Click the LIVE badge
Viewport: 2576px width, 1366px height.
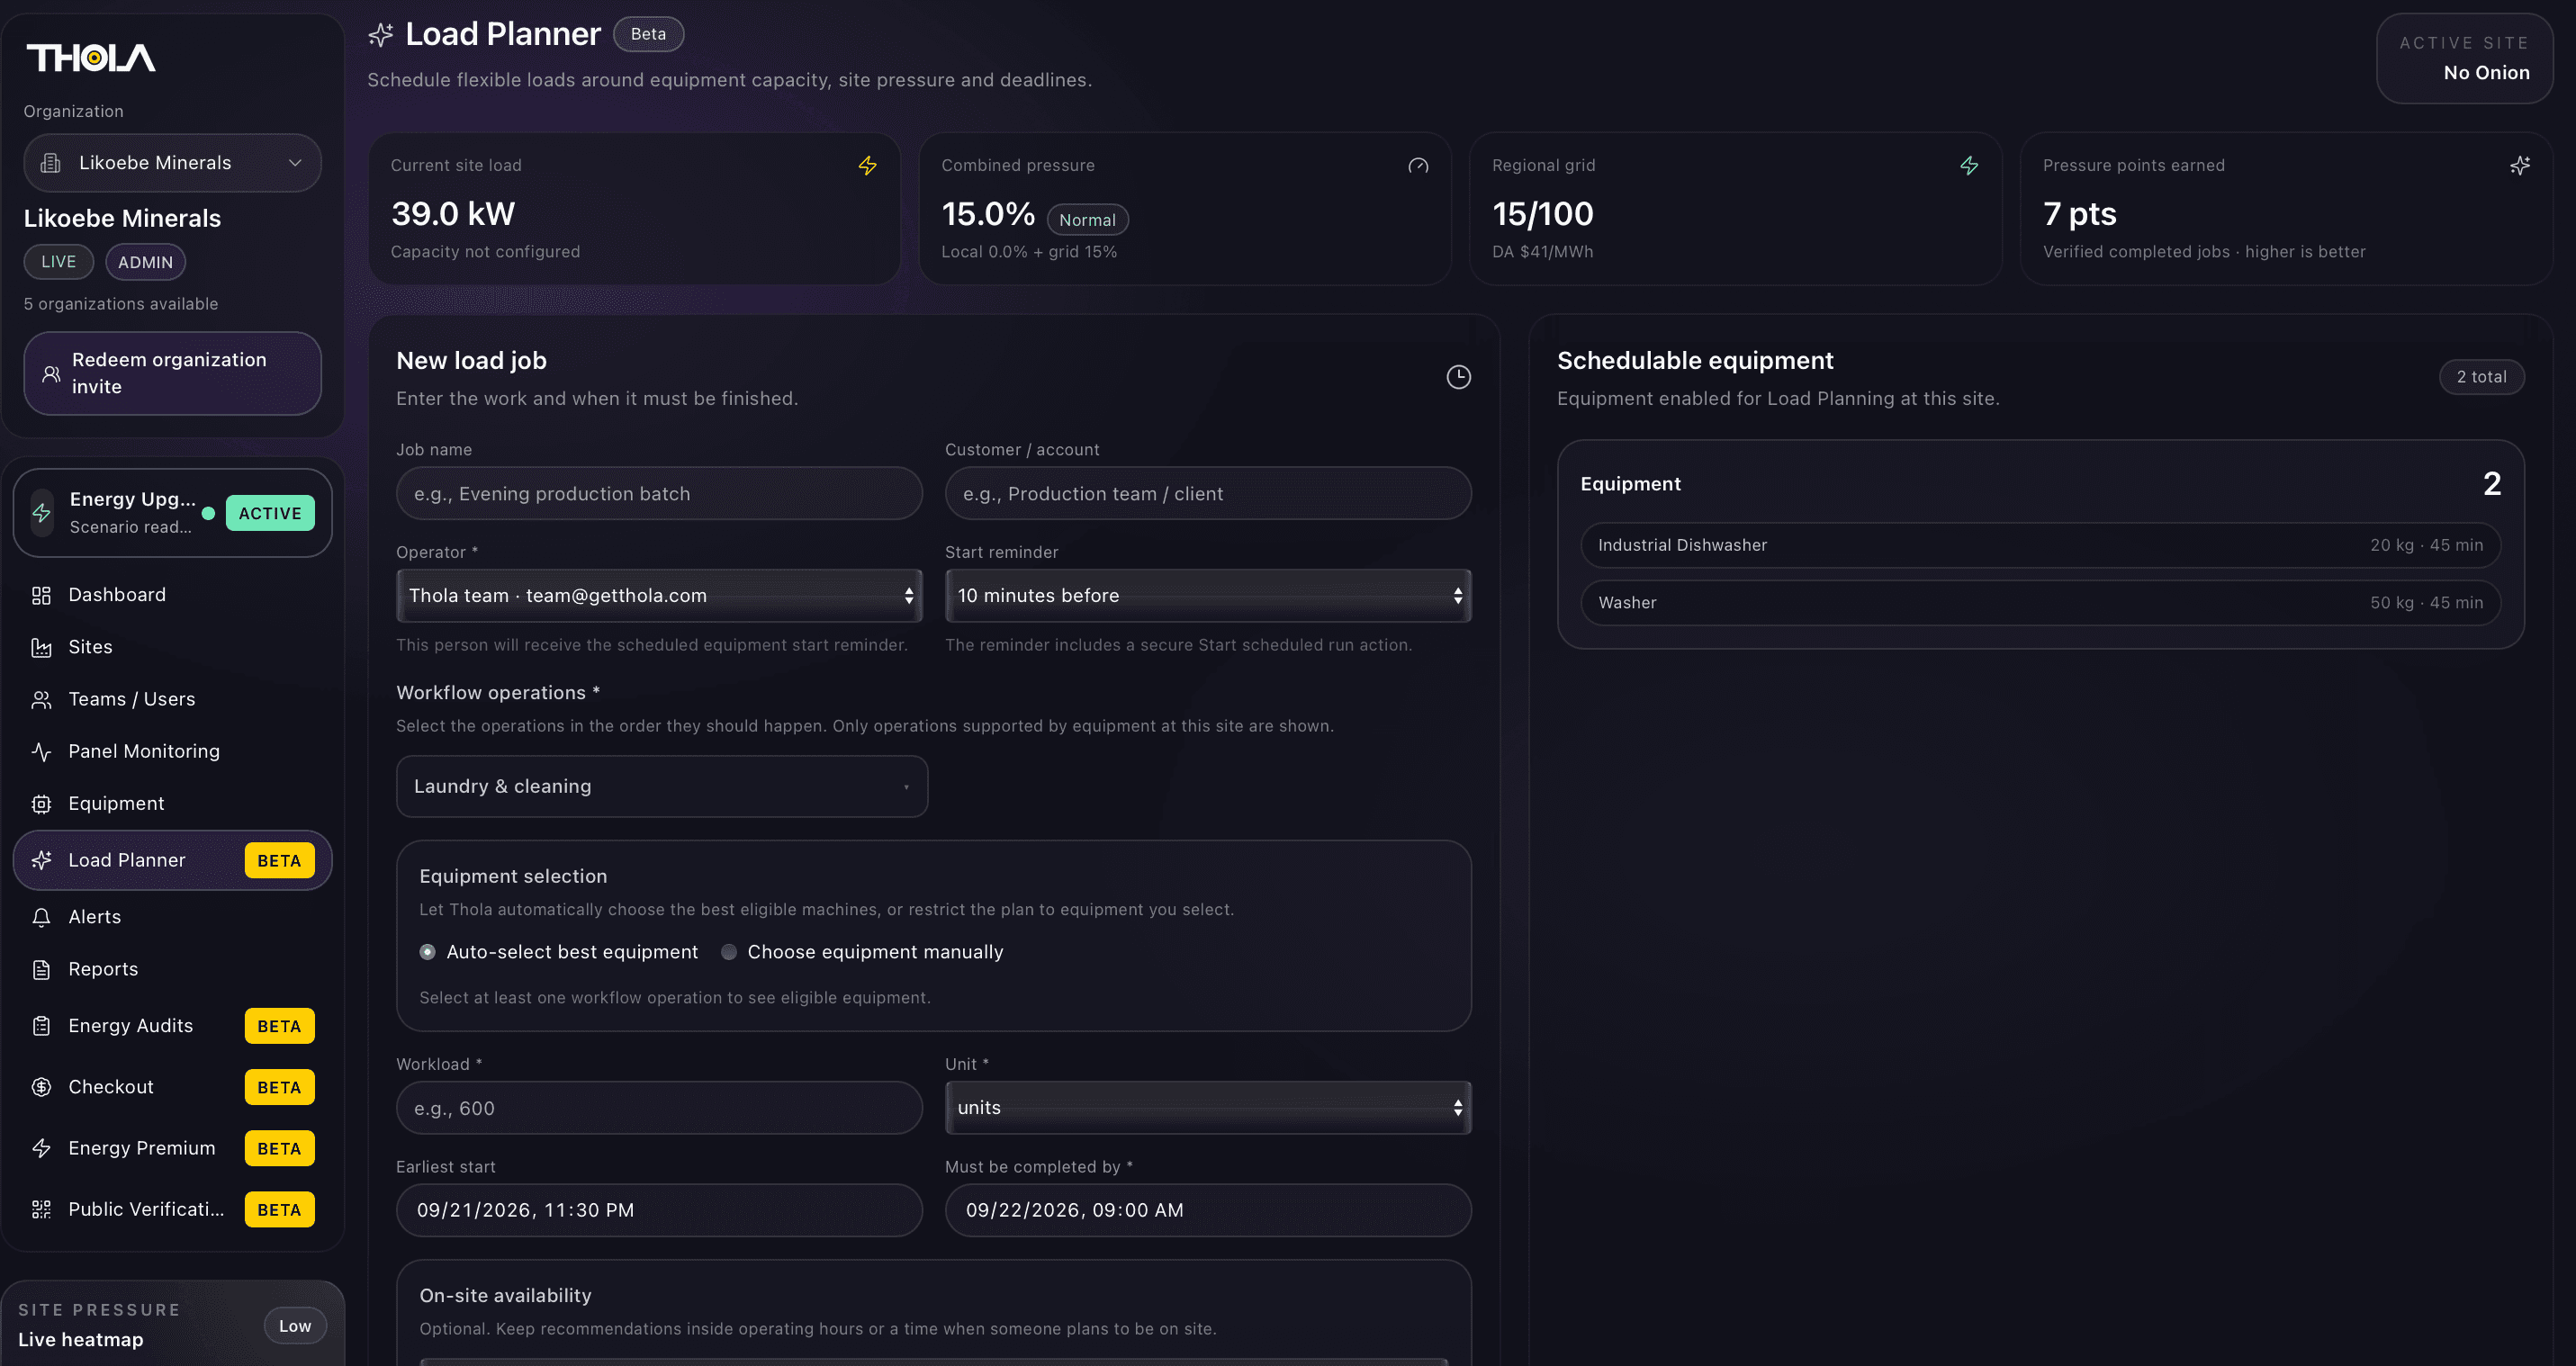pyautogui.click(x=58, y=262)
